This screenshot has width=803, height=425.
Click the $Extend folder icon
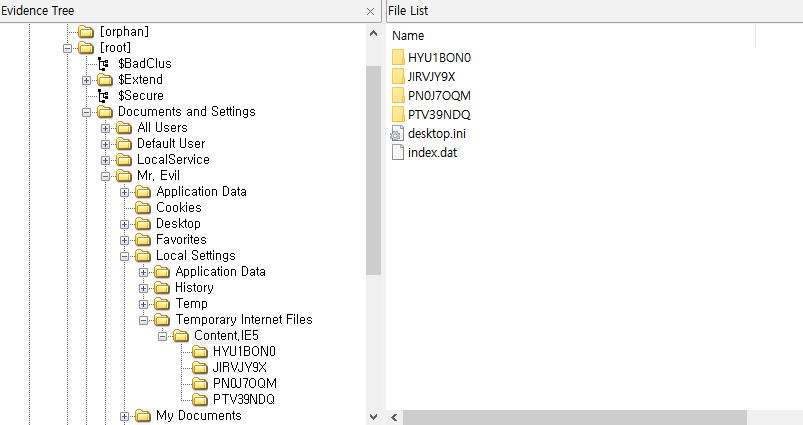pyautogui.click(x=105, y=80)
